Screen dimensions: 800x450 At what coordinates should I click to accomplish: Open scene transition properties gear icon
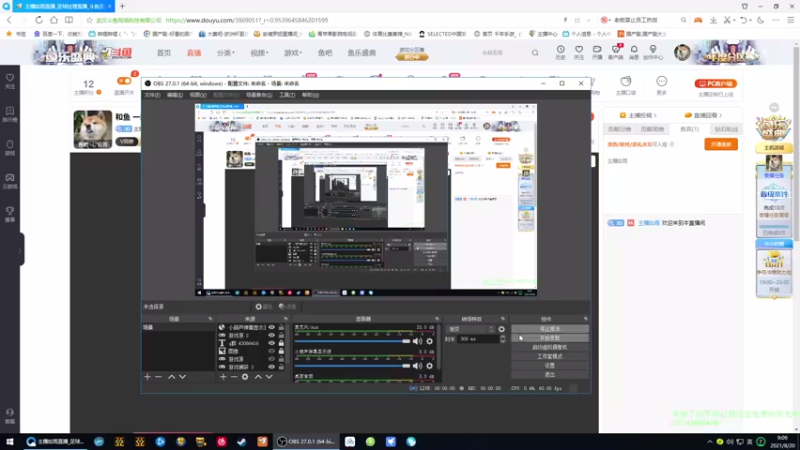[x=502, y=330]
